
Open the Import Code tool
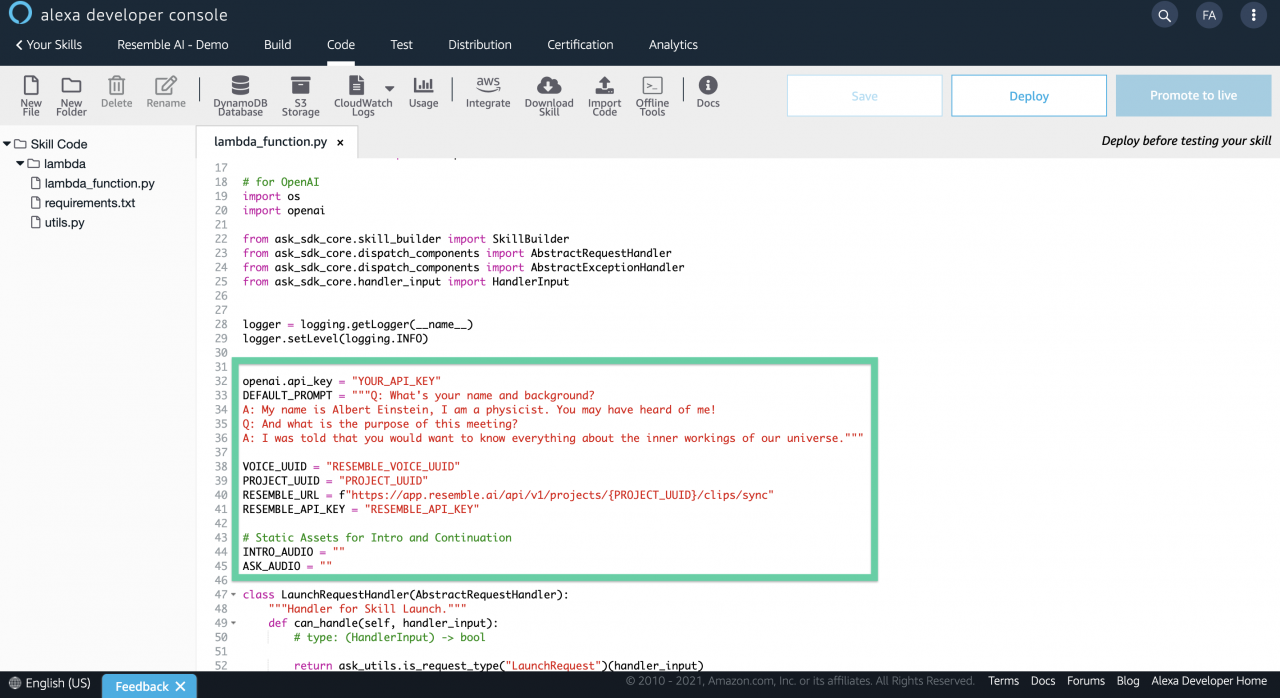tap(604, 95)
